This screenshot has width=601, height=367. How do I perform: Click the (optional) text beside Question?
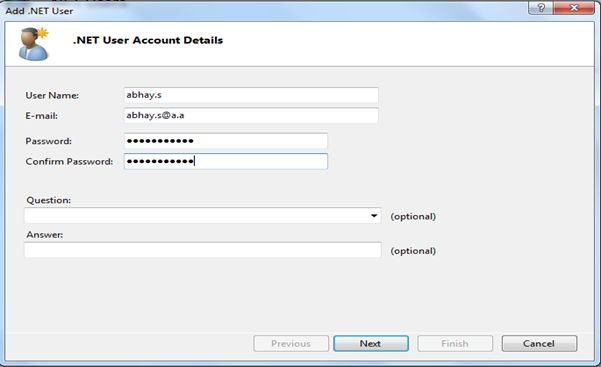coord(413,216)
